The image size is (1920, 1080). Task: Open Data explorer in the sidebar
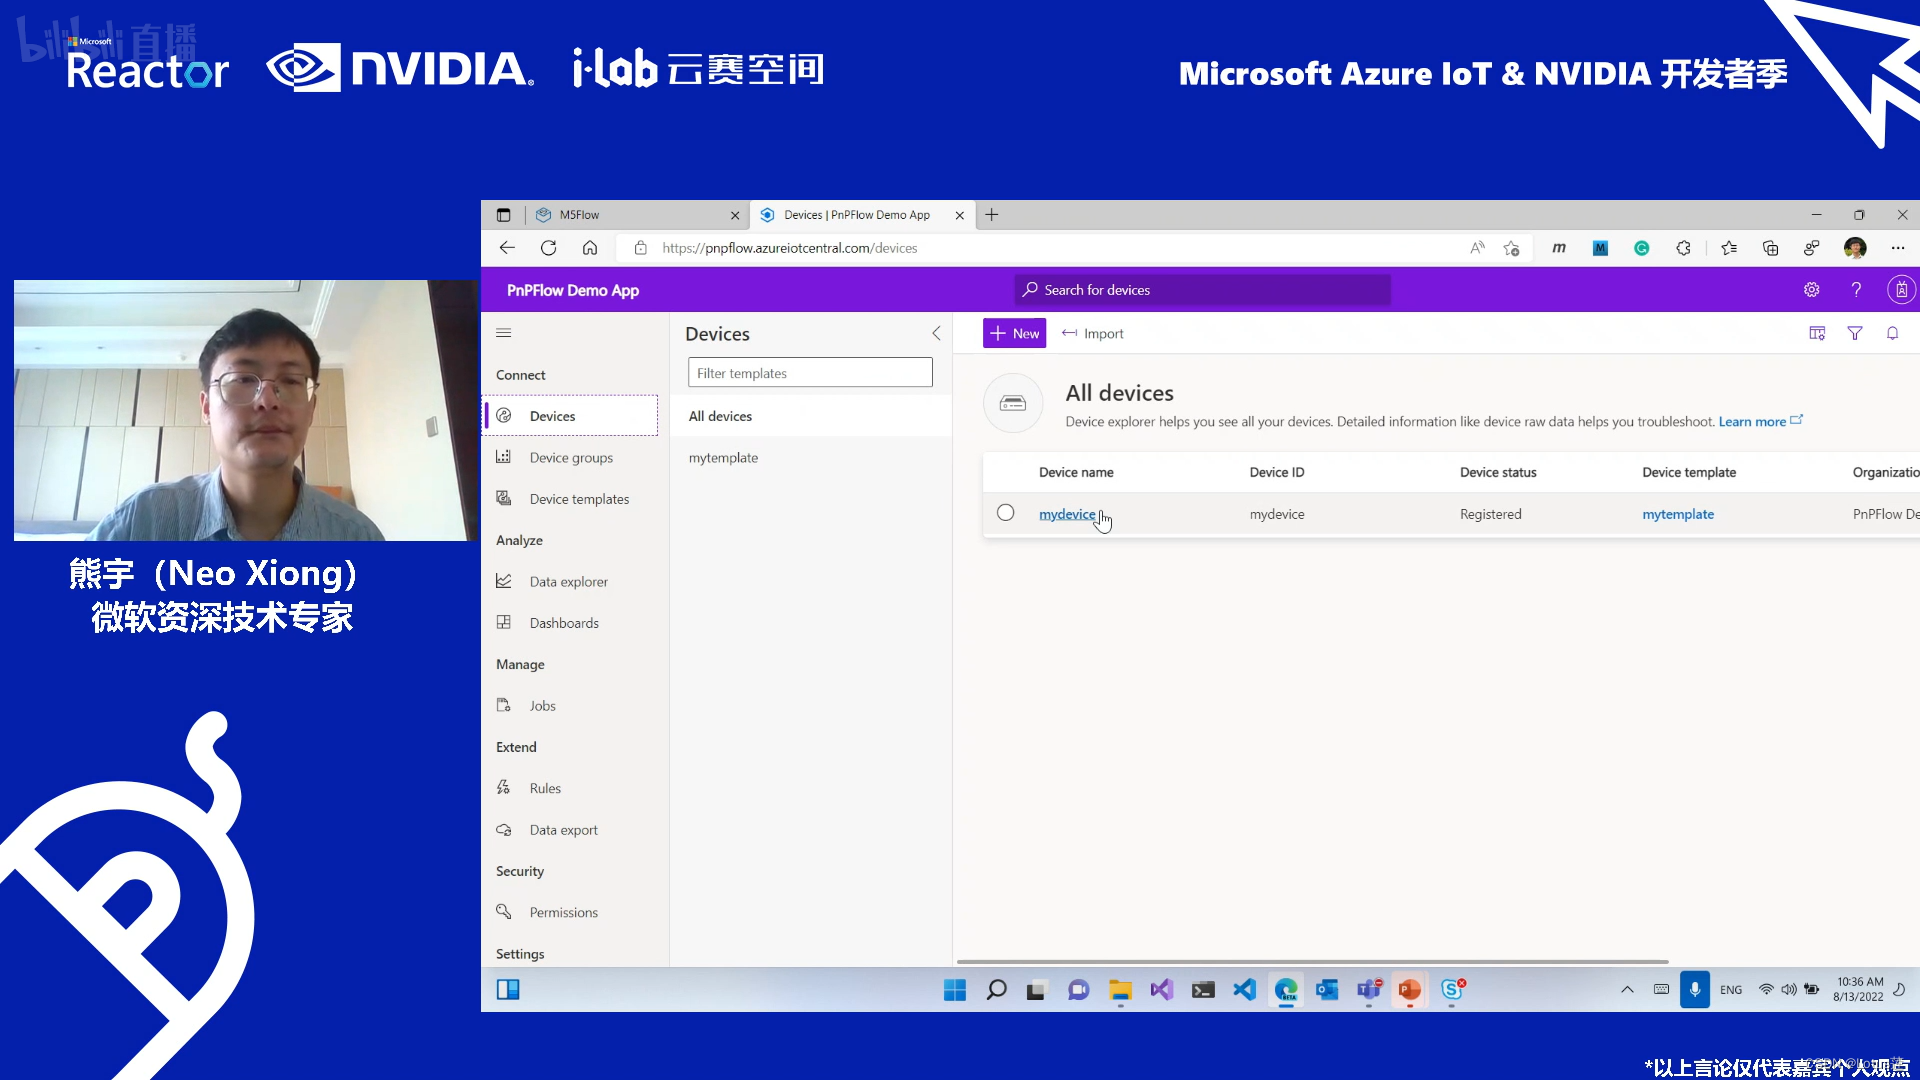coord(571,582)
